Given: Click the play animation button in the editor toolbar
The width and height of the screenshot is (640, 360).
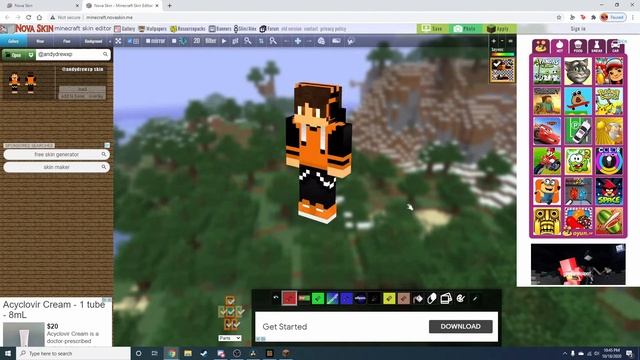Looking at the screenshot, I should 224,41.
